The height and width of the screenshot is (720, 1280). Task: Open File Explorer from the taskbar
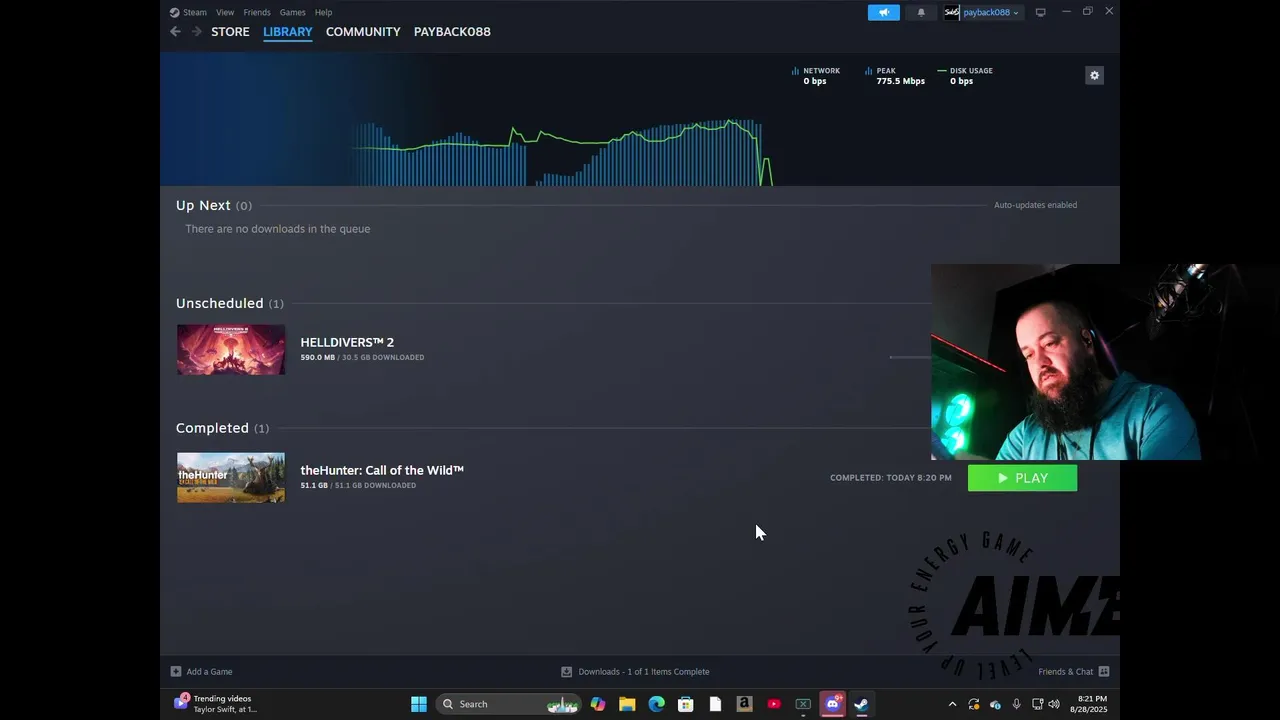pos(627,704)
